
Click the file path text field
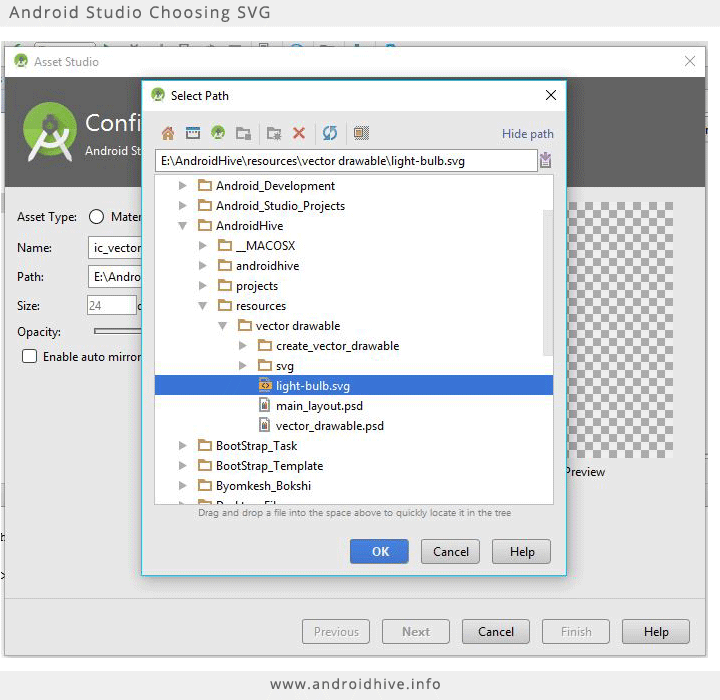tap(345, 161)
